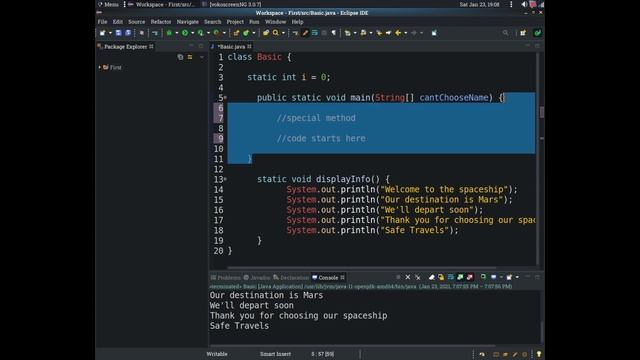Open the Coverage dropdown arrow
Screen dimensions: 640x360
208,33
